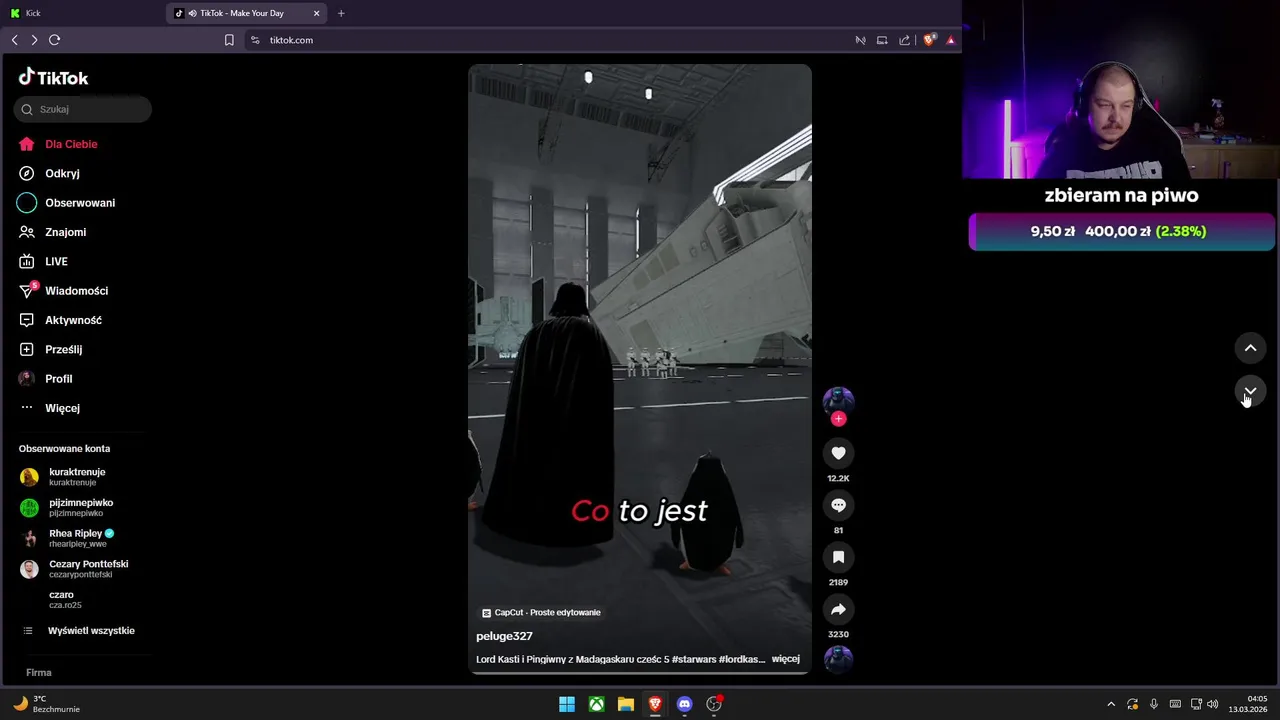Viewport: 1280px width, 720px height.
Task: Click Obserwowane konta heading
Action: click(64, 449)
